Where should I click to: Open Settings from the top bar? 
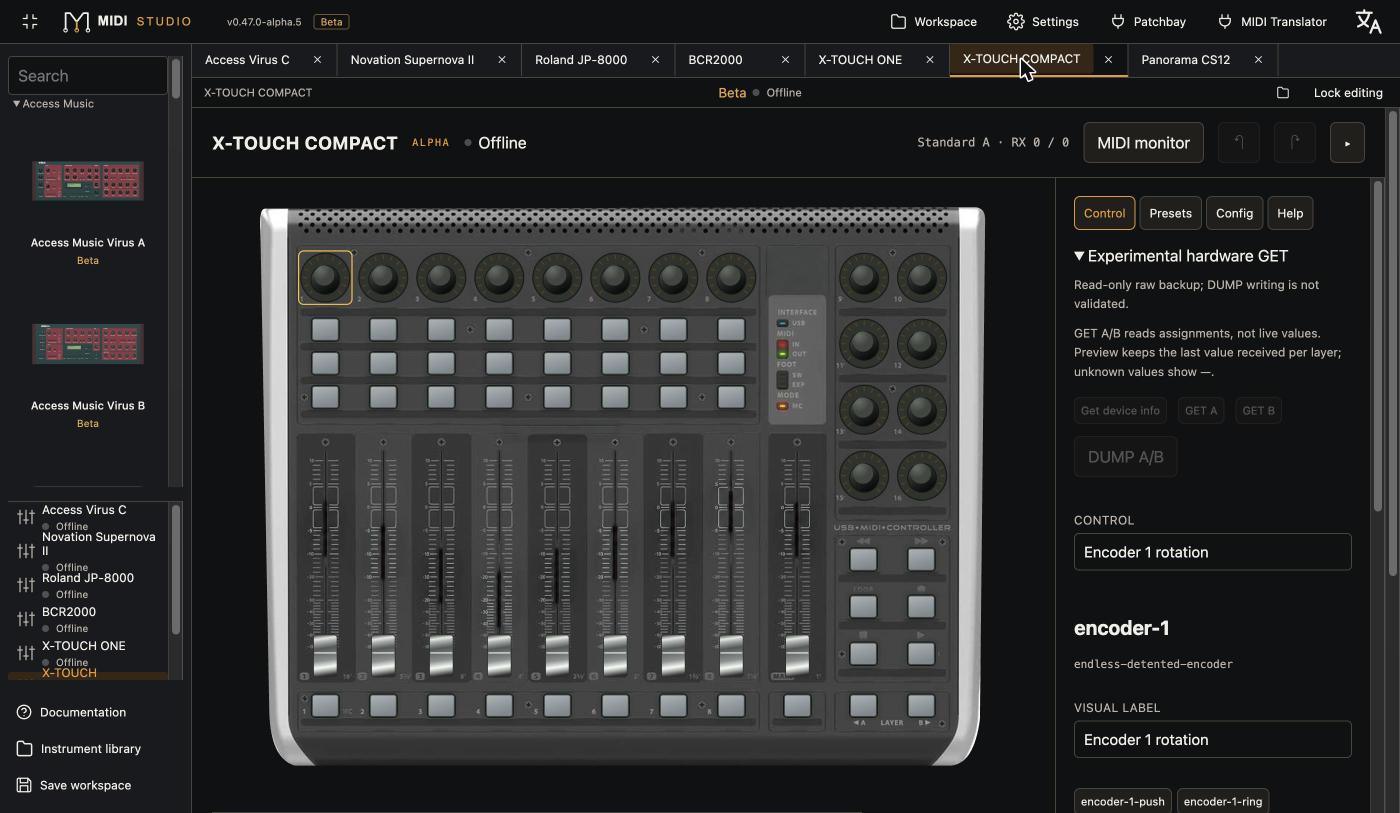point(1043,21)
